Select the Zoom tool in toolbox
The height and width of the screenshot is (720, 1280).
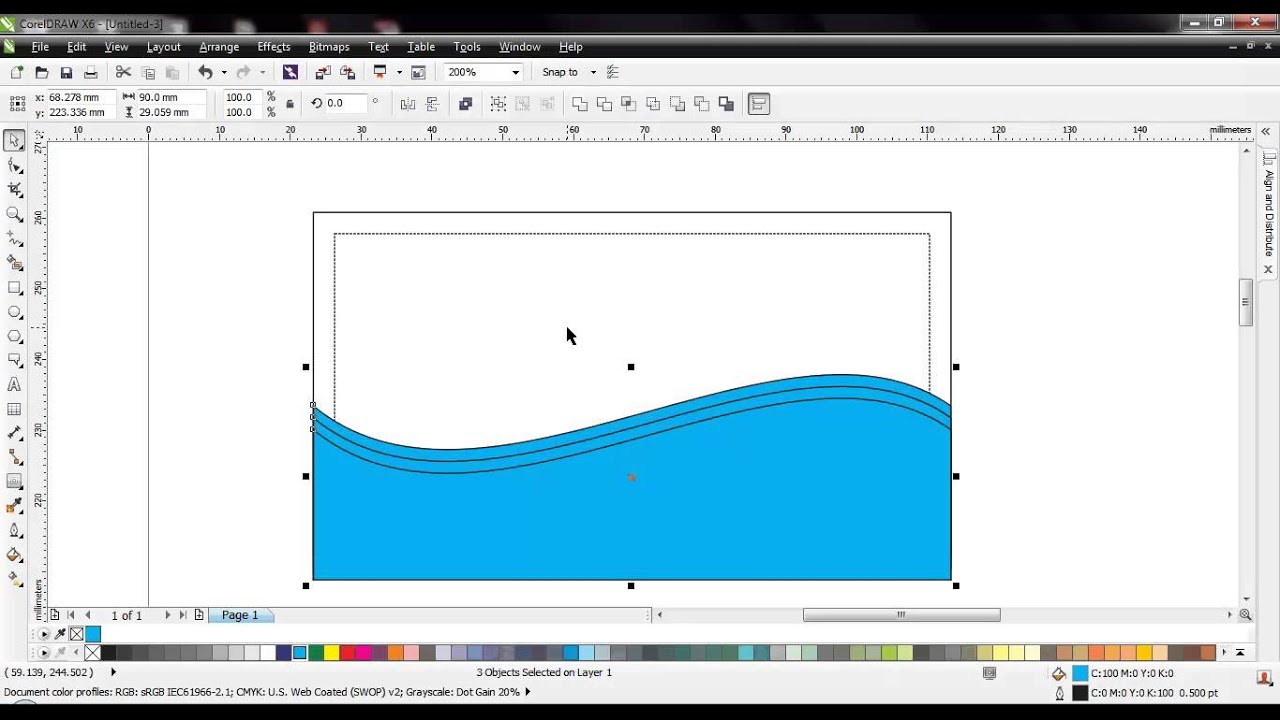[14, 214]
